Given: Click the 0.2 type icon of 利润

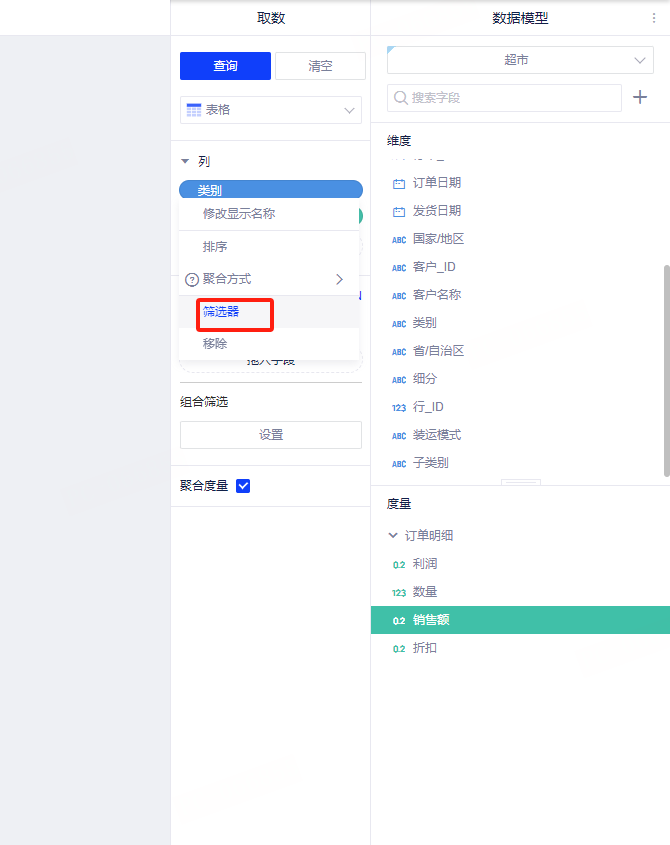Looking at the screenshot, I should (399, 564).
